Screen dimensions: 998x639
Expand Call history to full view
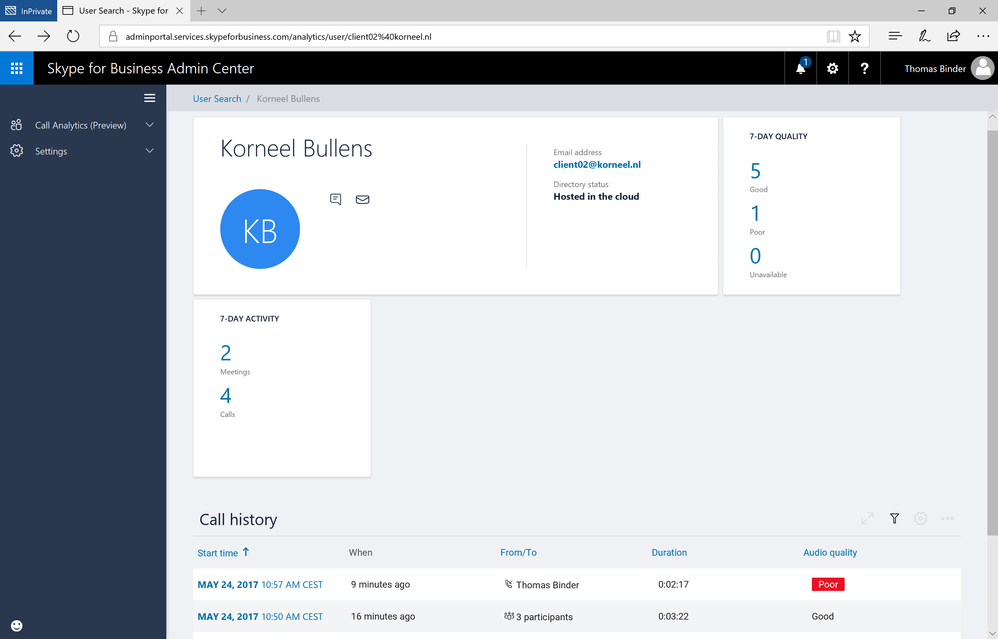[868, 518]
